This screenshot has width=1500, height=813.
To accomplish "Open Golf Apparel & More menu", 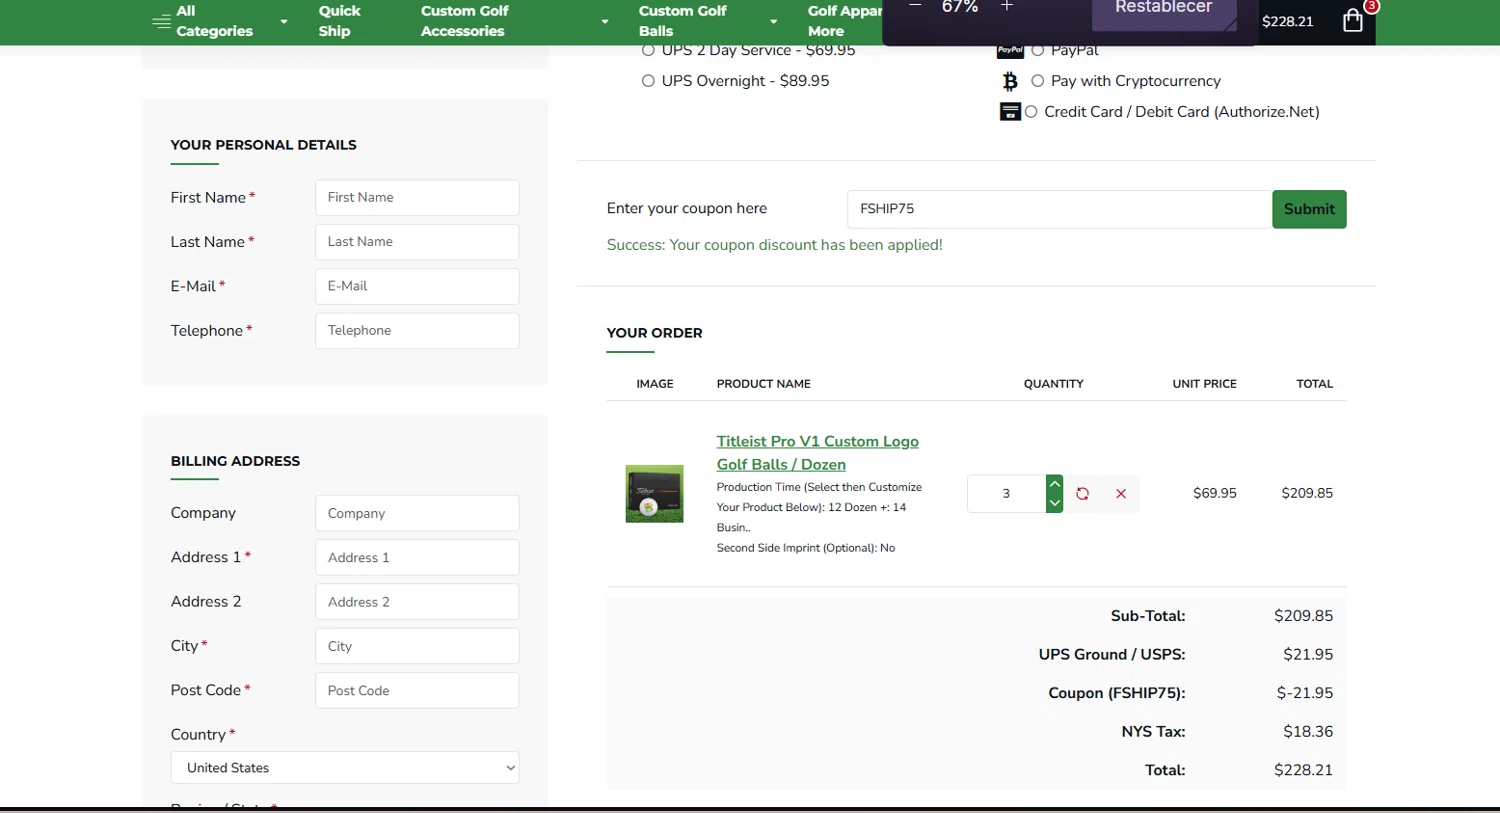I will pyautogui.click(x=845, y=21).
